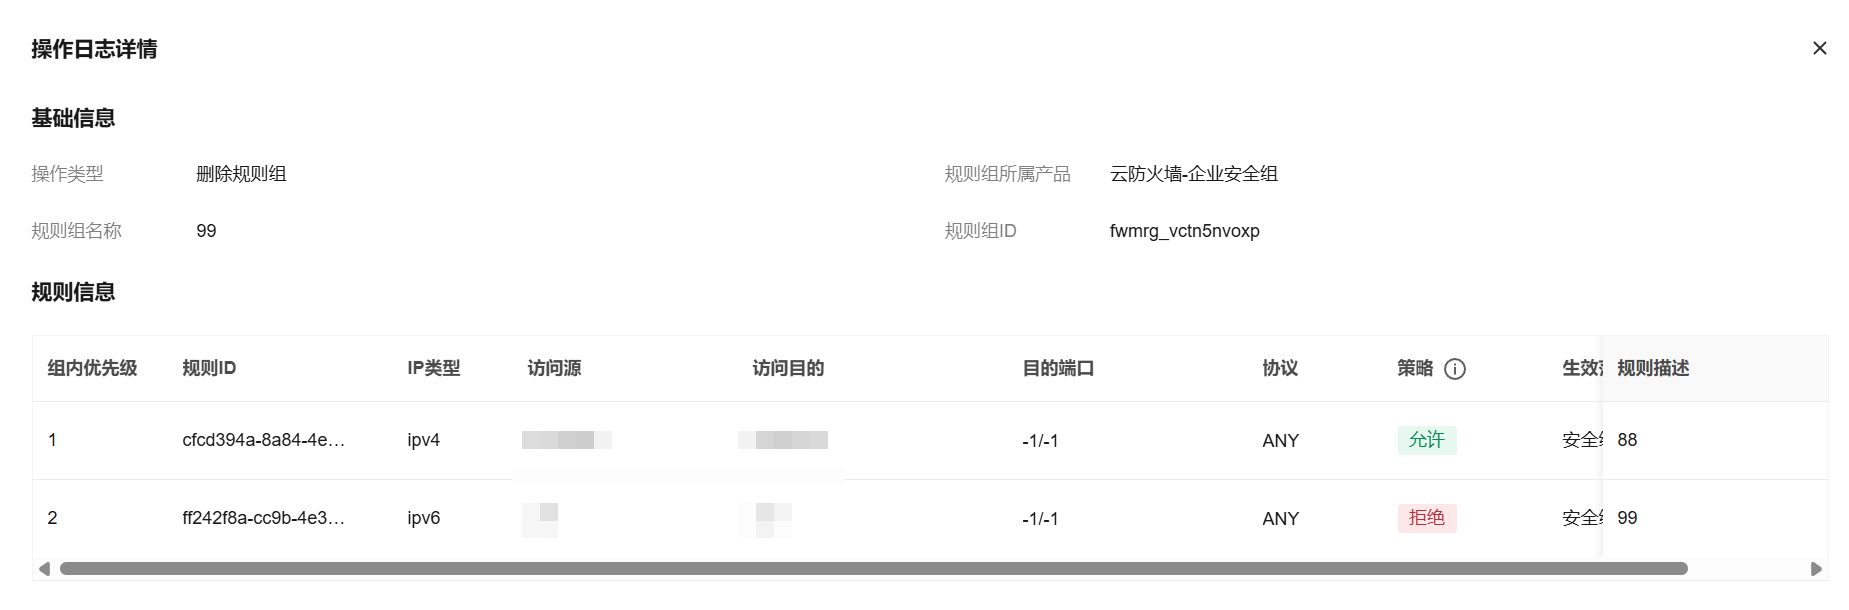Click rule description 88 in row 1
This screenshot has width=1849, height=610.
pos(1627,440)
